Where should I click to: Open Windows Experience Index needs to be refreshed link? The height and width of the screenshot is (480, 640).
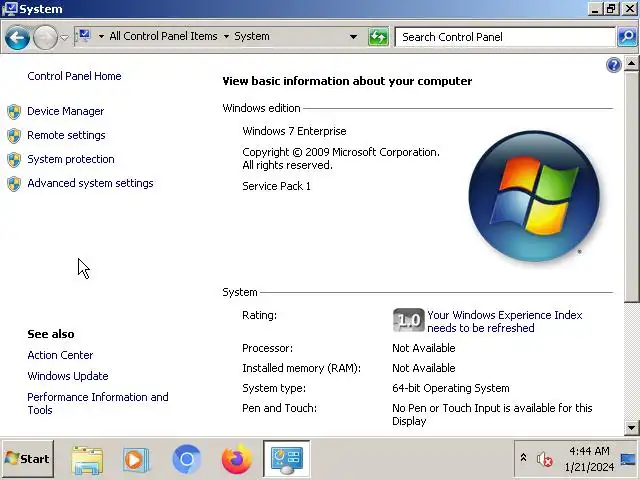(505, 322)
